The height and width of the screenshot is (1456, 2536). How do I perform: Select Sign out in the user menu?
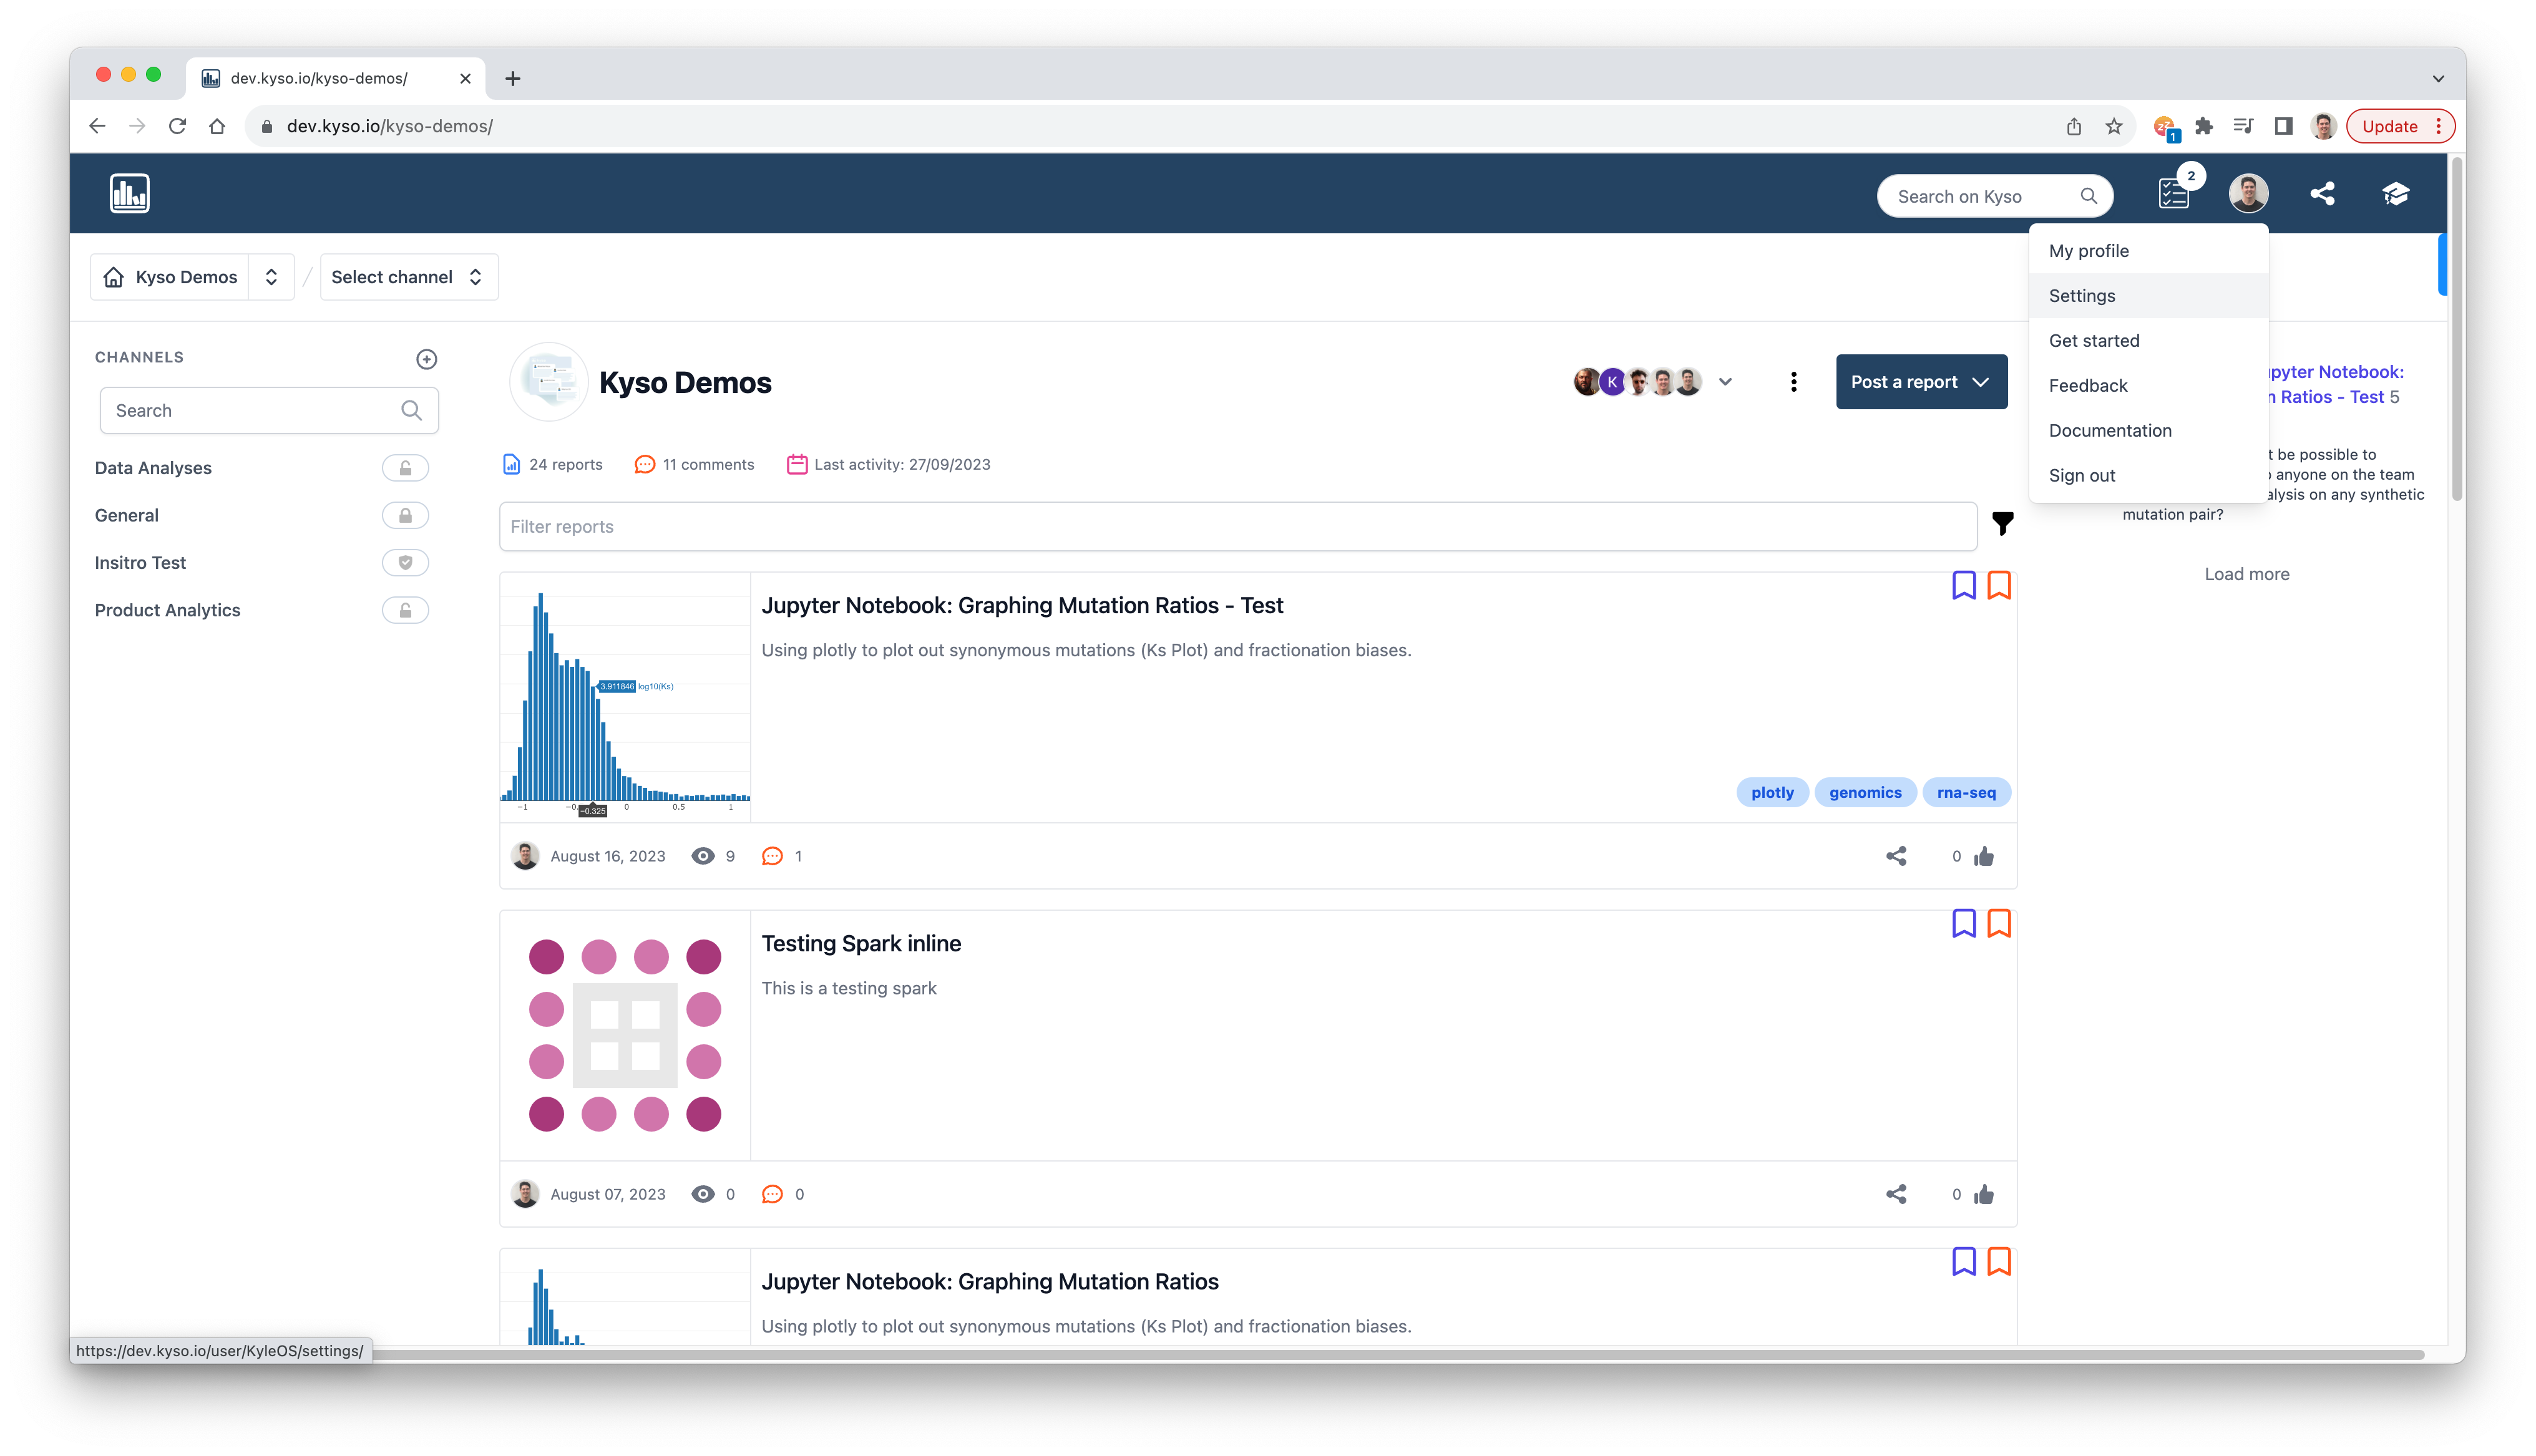click(2082, 476)
